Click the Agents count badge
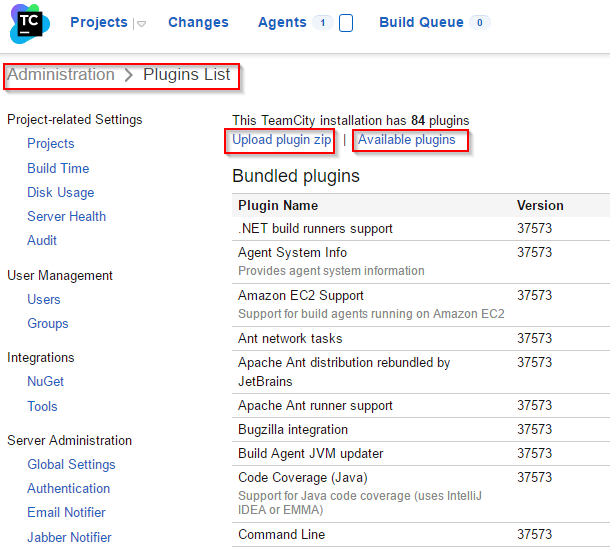Screen dimensions: 610x547 323,23
